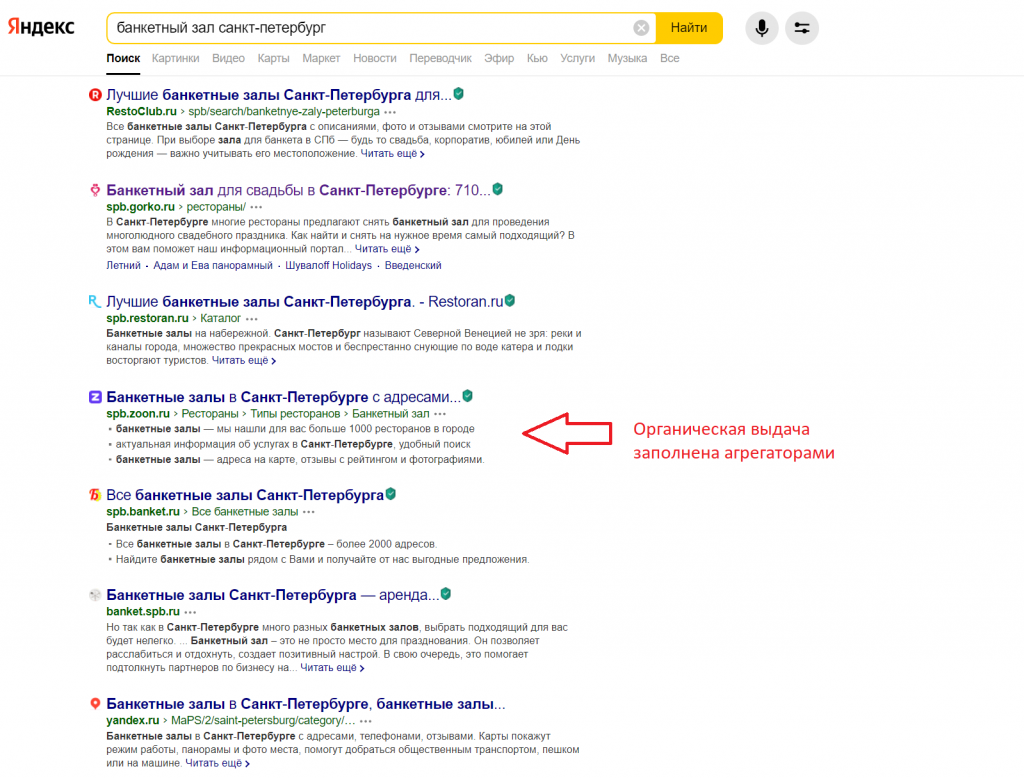Switch to the Видео tab
This screenshot has height=778, width=1024.
[x=228, y=58]
